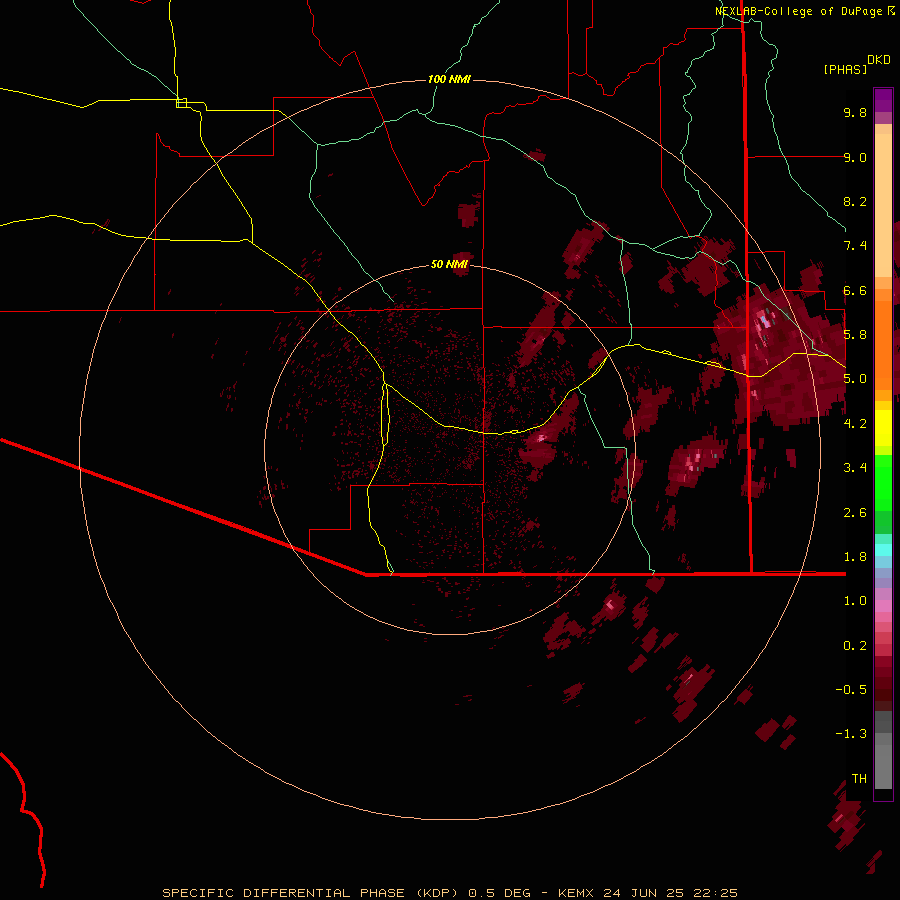The image size is (900, 900).
Task: Click the gray TH band of color scale
Action: pos(883,766)
